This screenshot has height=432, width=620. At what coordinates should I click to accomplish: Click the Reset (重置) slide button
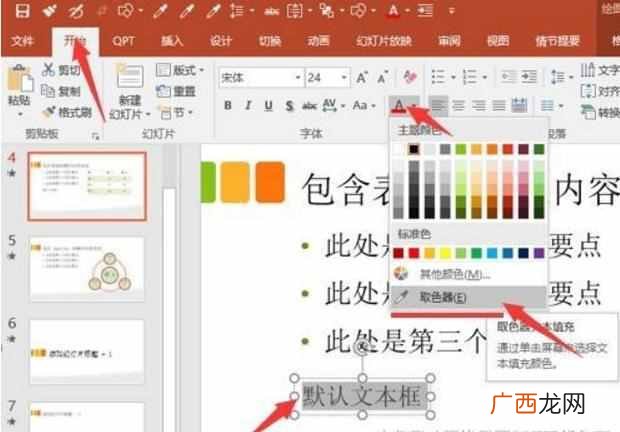click(176, 91)
